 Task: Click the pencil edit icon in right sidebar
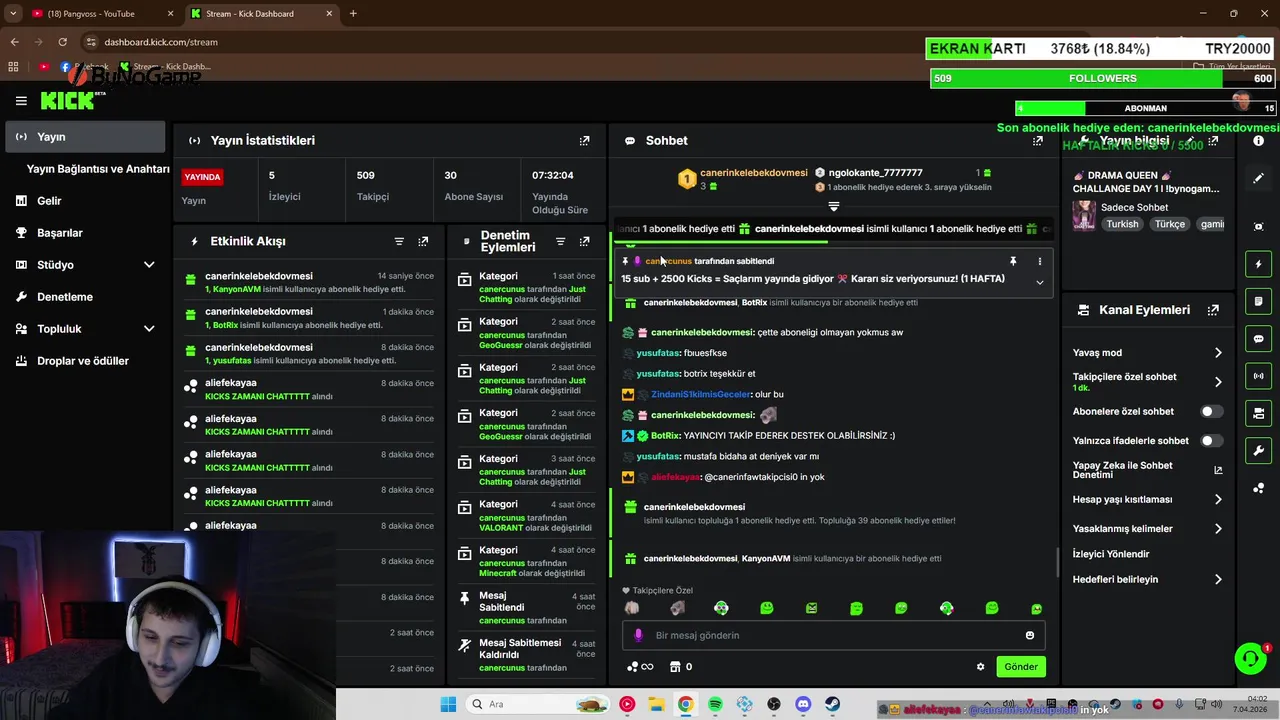(x=1258, y=178)
